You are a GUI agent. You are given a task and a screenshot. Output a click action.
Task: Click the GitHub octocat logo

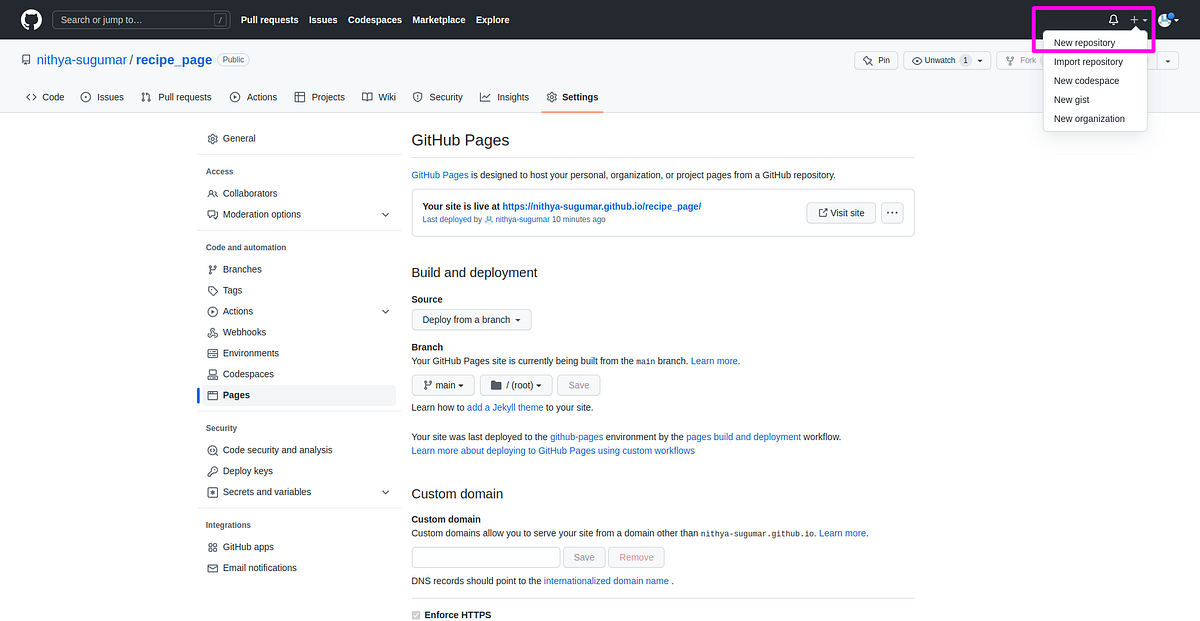[x=29, y=19]
